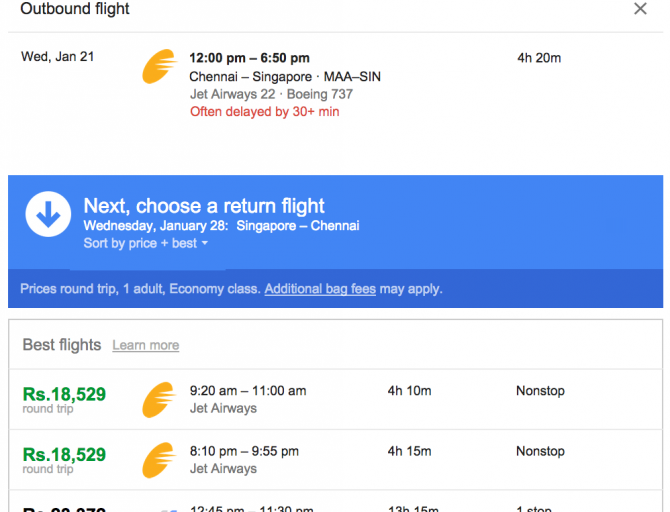Click the 12:00 pm – 6:50 pm outbound flight time
Viewport: 670px width, 512px height.
click(249, 58)
